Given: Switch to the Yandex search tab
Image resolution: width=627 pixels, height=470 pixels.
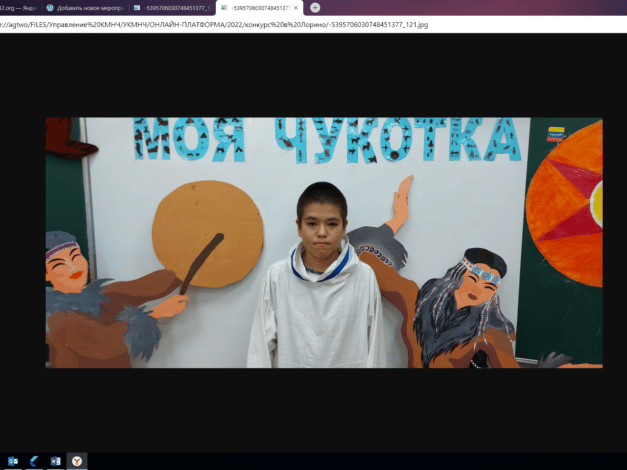Looking at the screenshot, I should point(18,7).
